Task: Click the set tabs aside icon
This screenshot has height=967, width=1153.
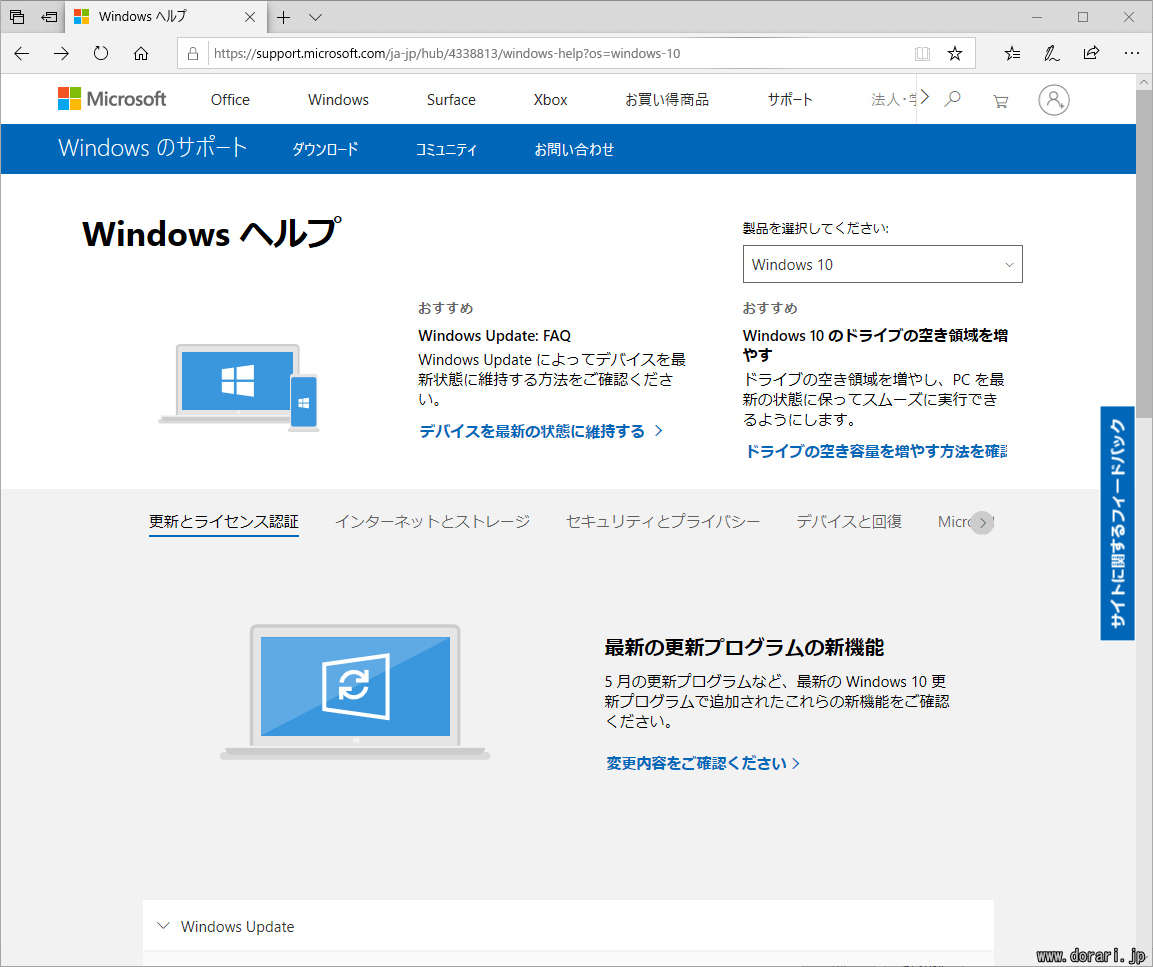Action: [x=50, y=16]
